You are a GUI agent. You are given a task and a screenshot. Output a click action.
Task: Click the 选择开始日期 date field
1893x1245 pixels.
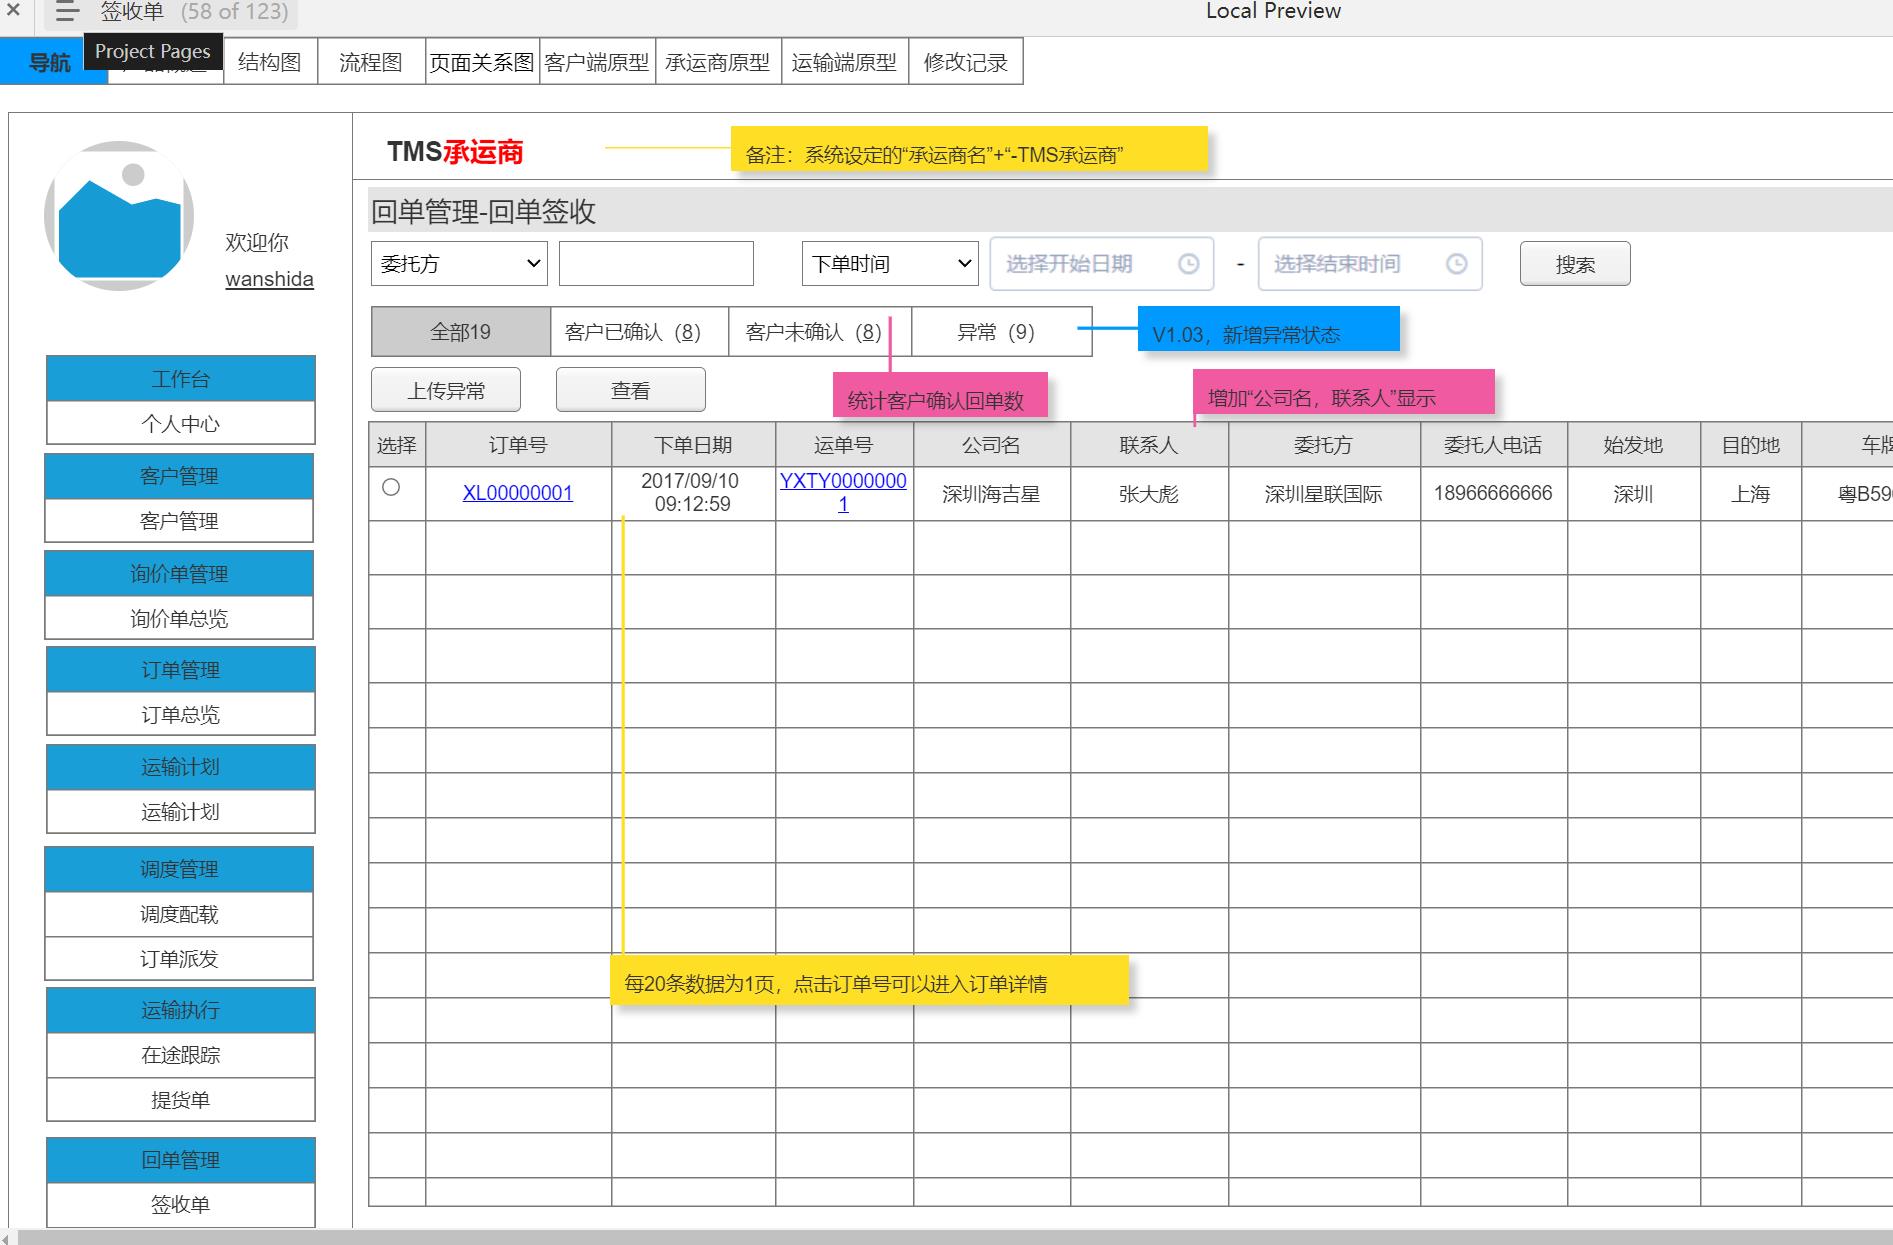pyautogui.click(x=1102, y=264)
